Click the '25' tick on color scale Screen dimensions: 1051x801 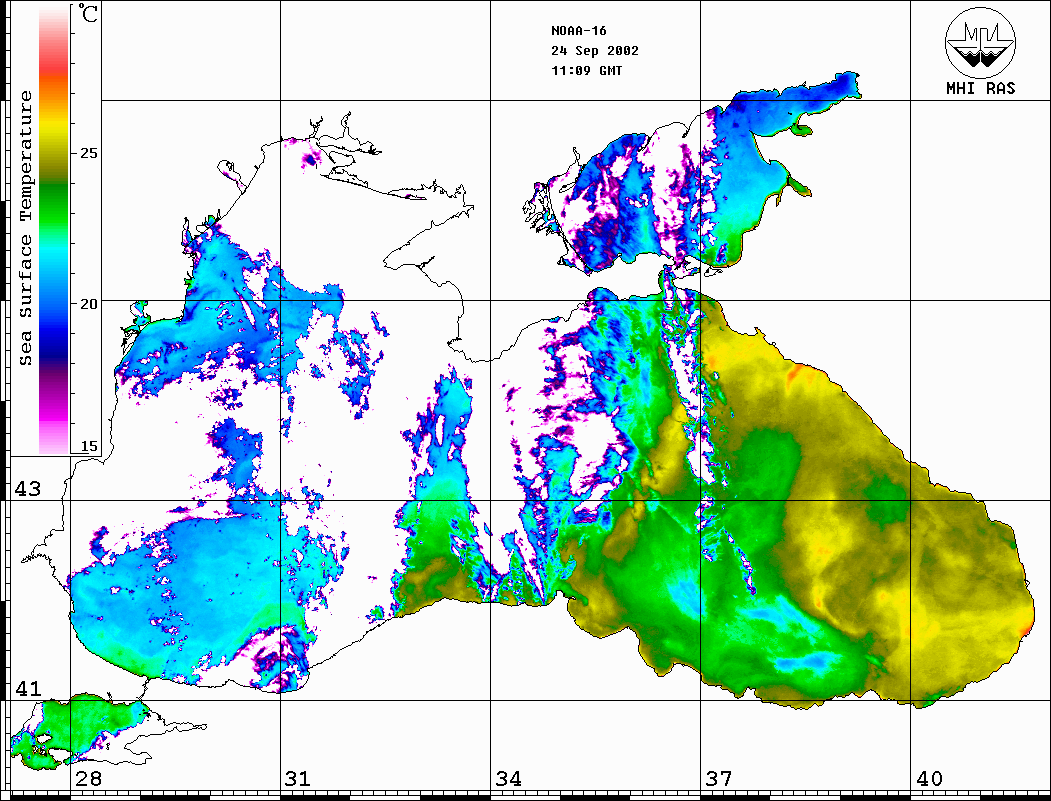[88, 153]
